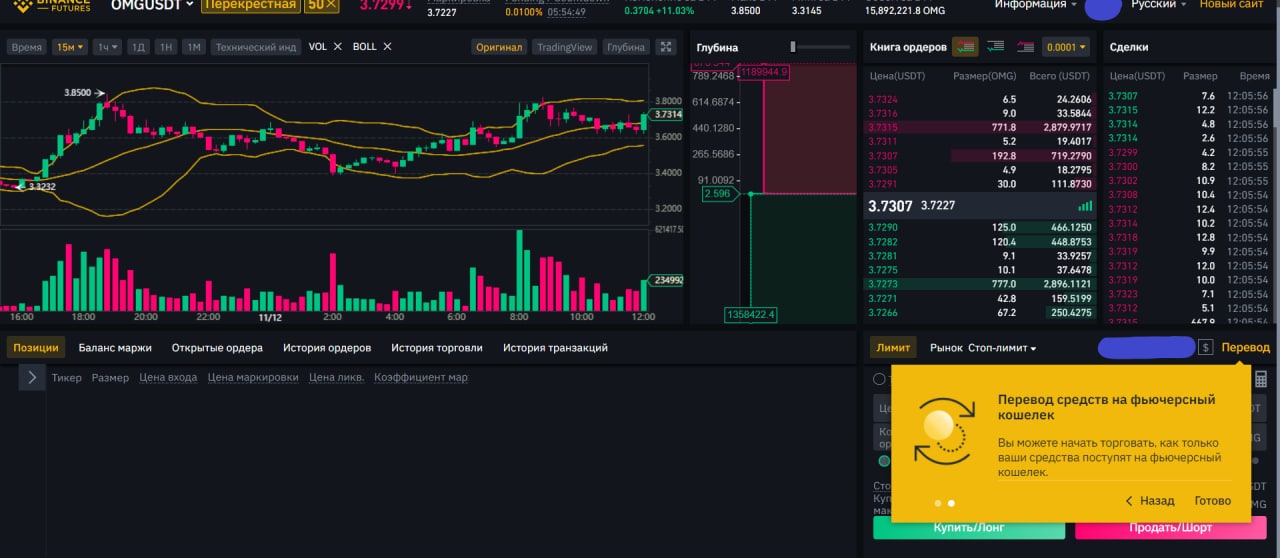1280x558 pixels.
Task: Open the Баланс маржи tab
Action: pyautogui.click(x=115, y=348)
